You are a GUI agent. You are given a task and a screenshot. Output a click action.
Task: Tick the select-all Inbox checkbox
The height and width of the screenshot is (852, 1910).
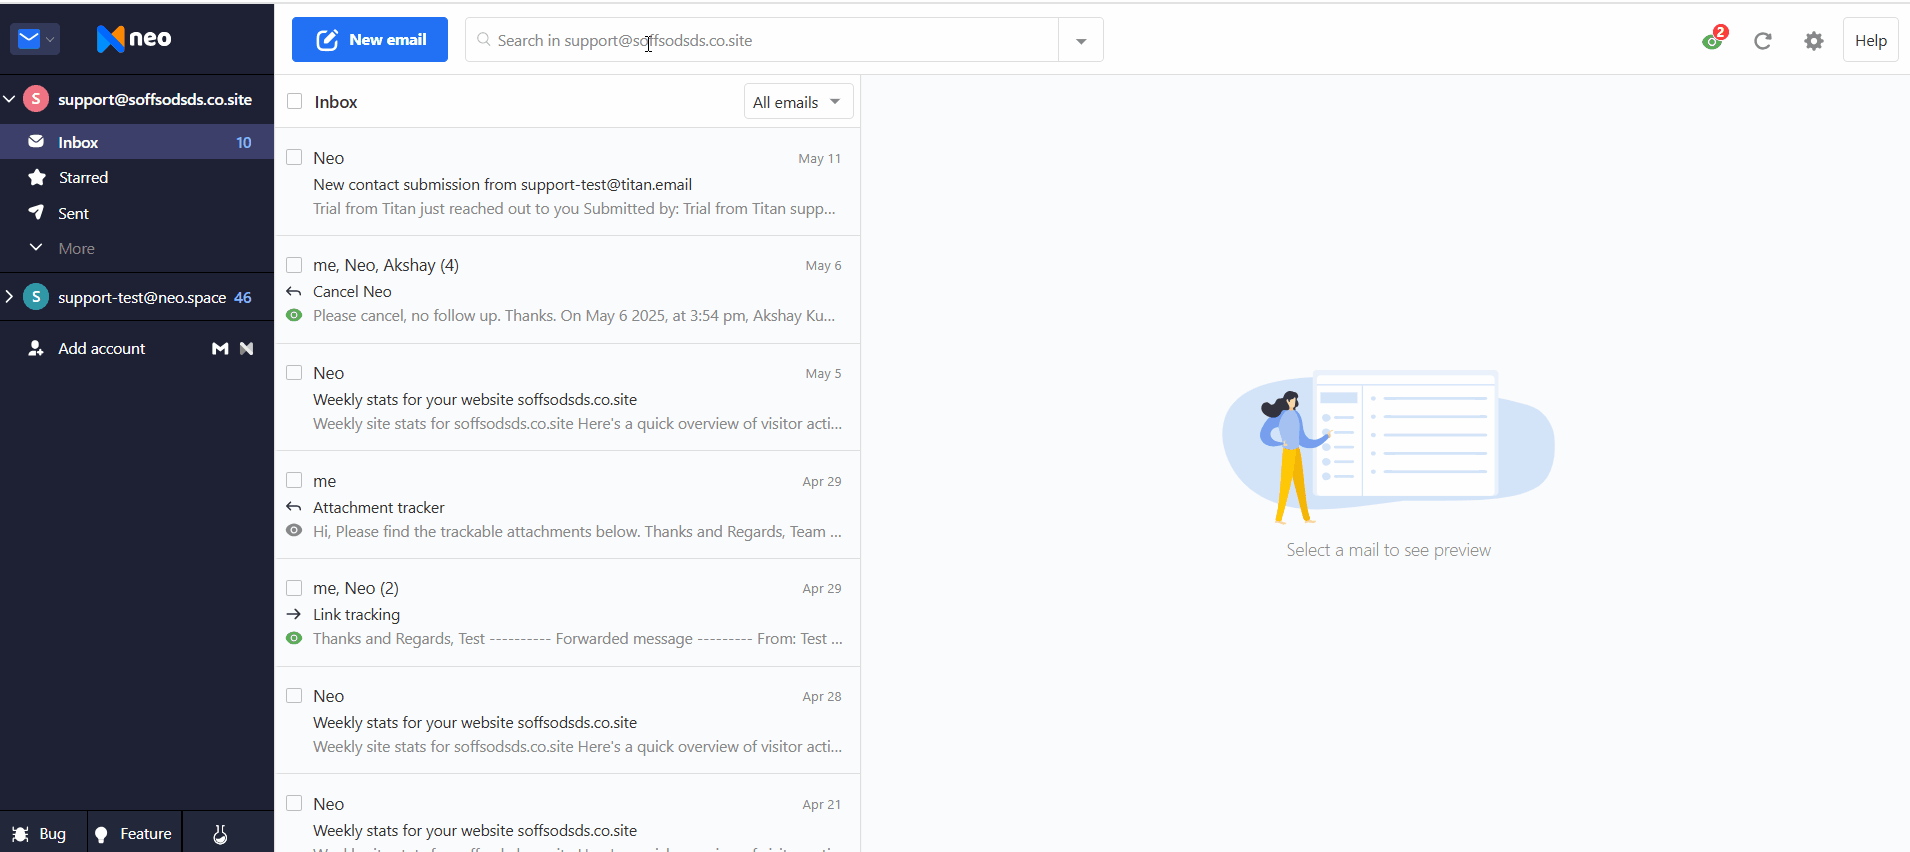click(295, 101)
